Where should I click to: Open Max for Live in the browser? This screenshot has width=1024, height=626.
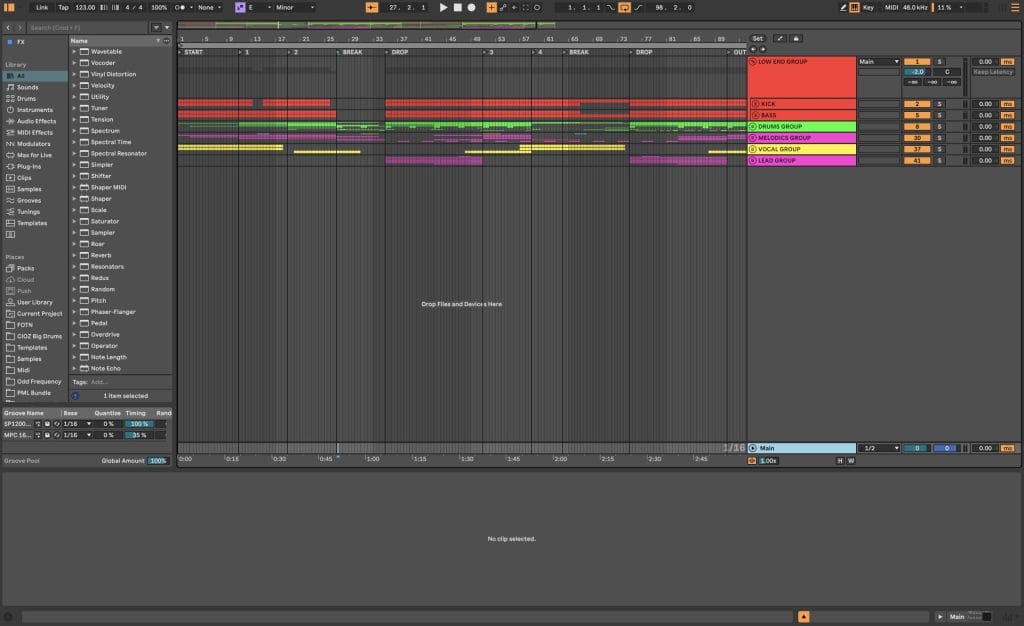pos(34,155)
